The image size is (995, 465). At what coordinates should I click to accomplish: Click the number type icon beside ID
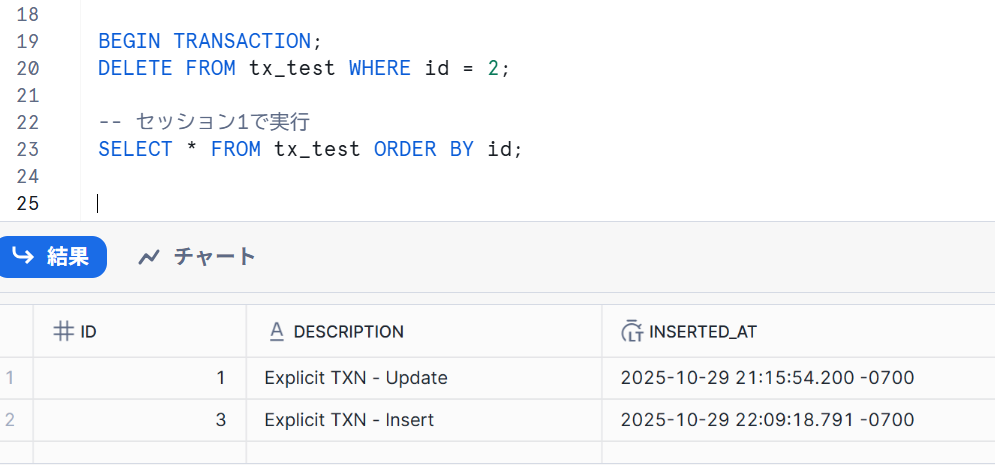tap(63, 331)
